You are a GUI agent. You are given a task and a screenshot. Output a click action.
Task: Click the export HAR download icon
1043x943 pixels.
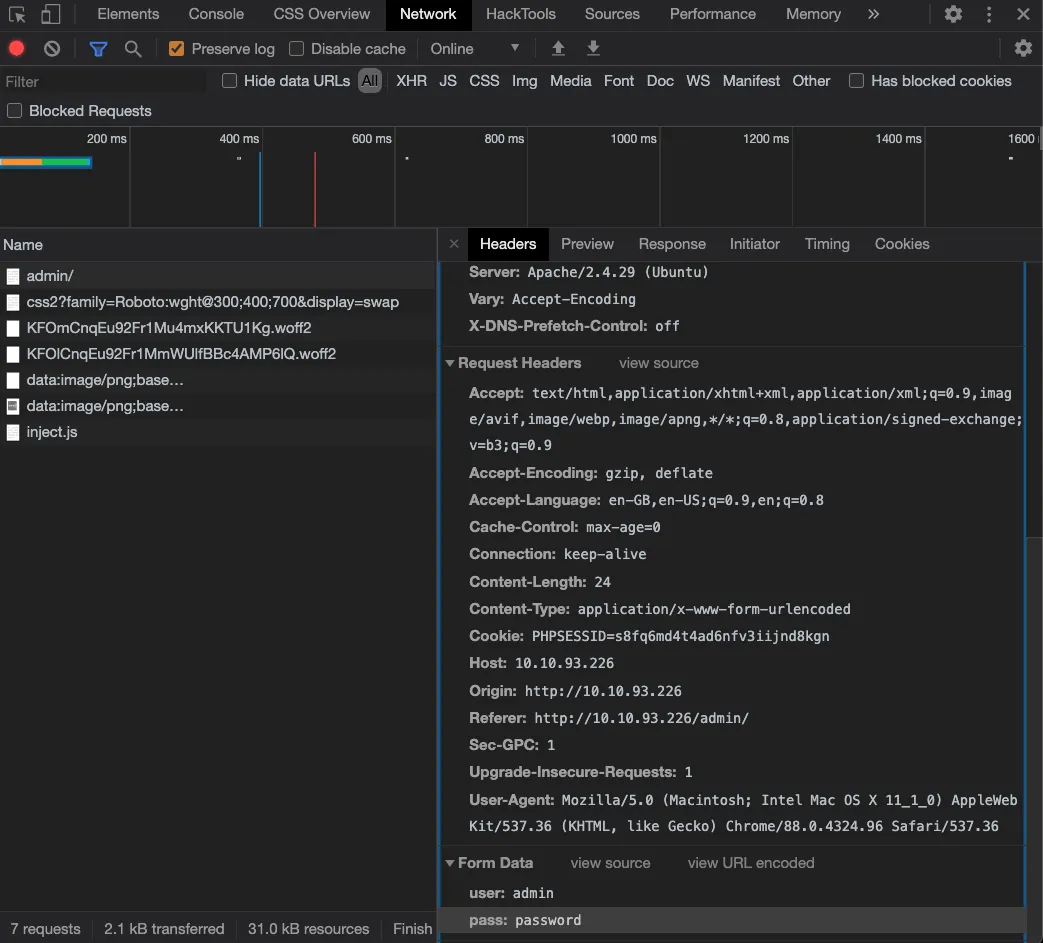coord(593,48)
